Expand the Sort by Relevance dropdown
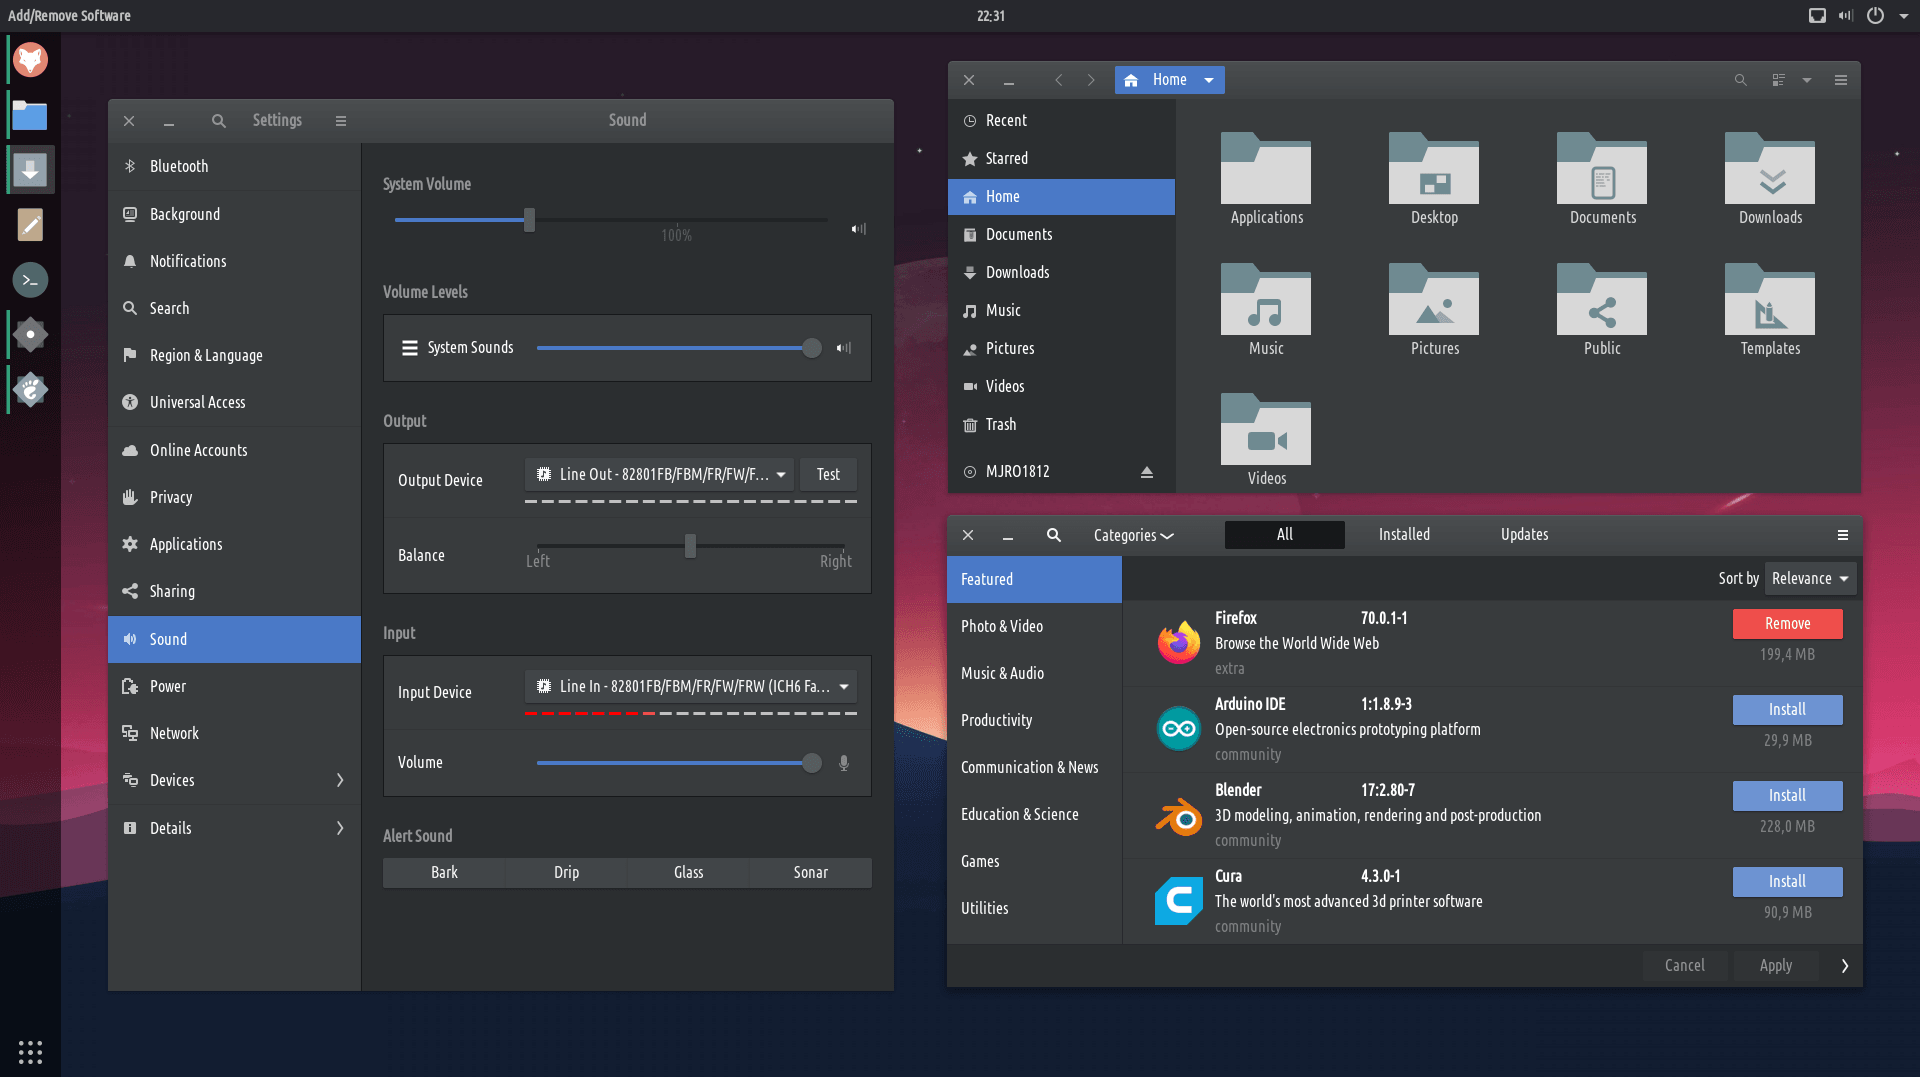Image resolution: width=1920 pixels, height=1077 pixels. click(1810, 579)
